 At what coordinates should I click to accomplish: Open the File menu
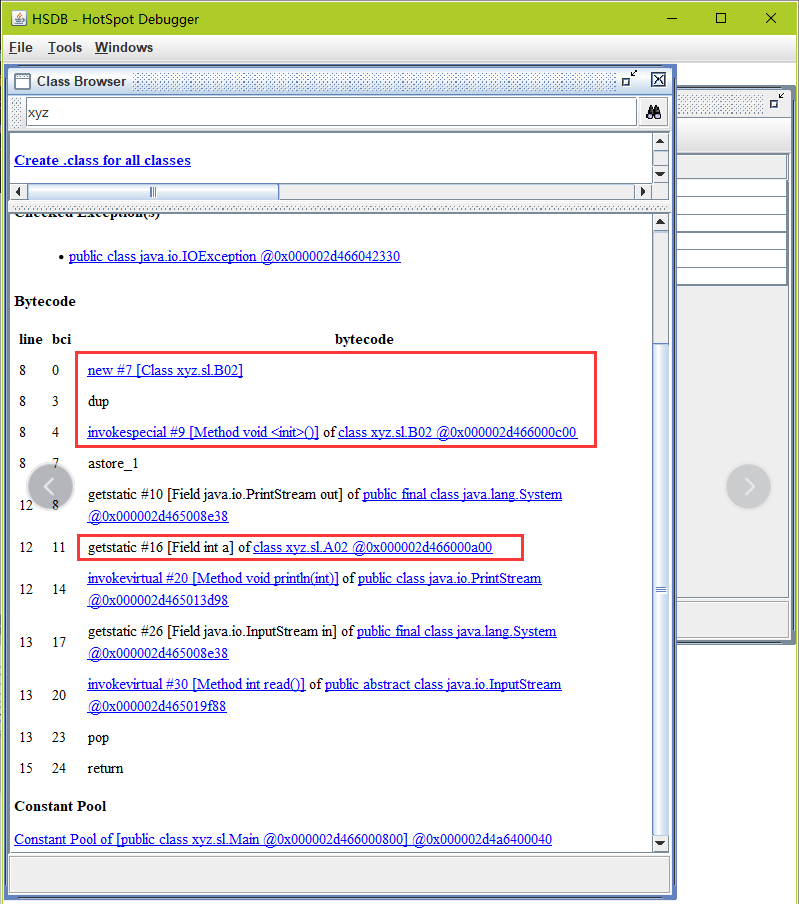21,47
